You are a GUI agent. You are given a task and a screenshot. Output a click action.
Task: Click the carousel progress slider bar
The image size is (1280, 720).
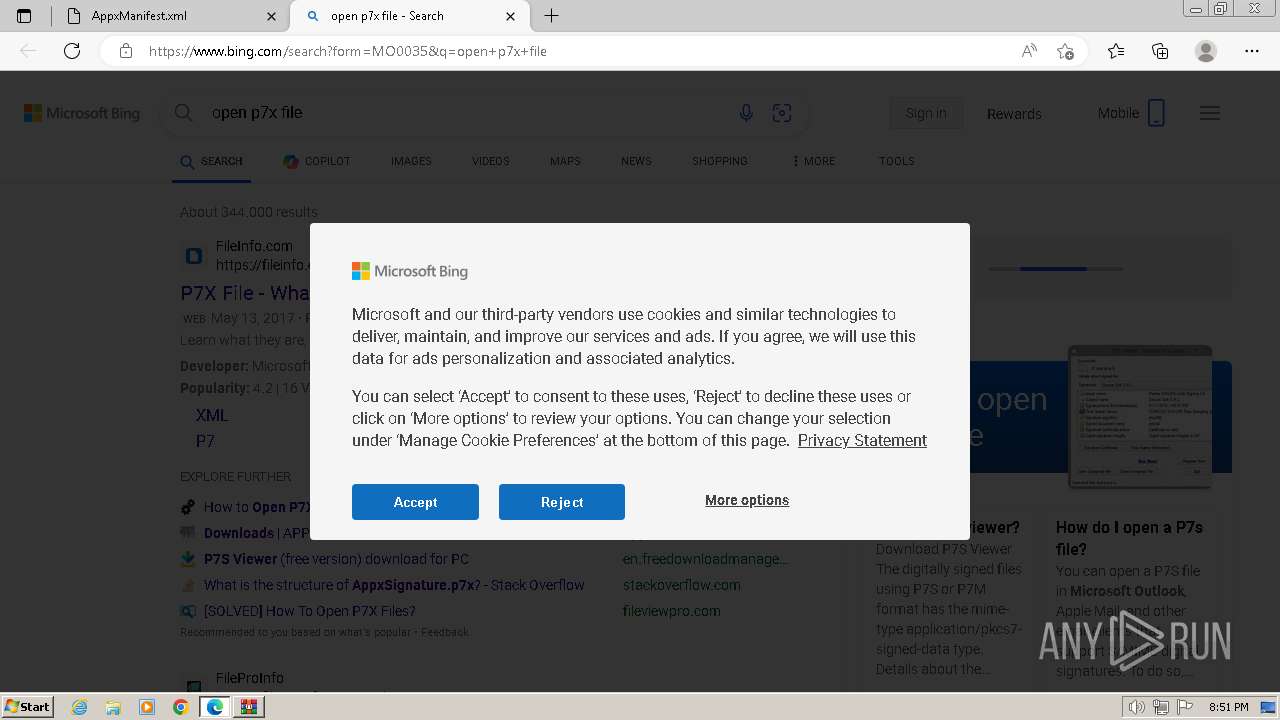(1055, 268)
